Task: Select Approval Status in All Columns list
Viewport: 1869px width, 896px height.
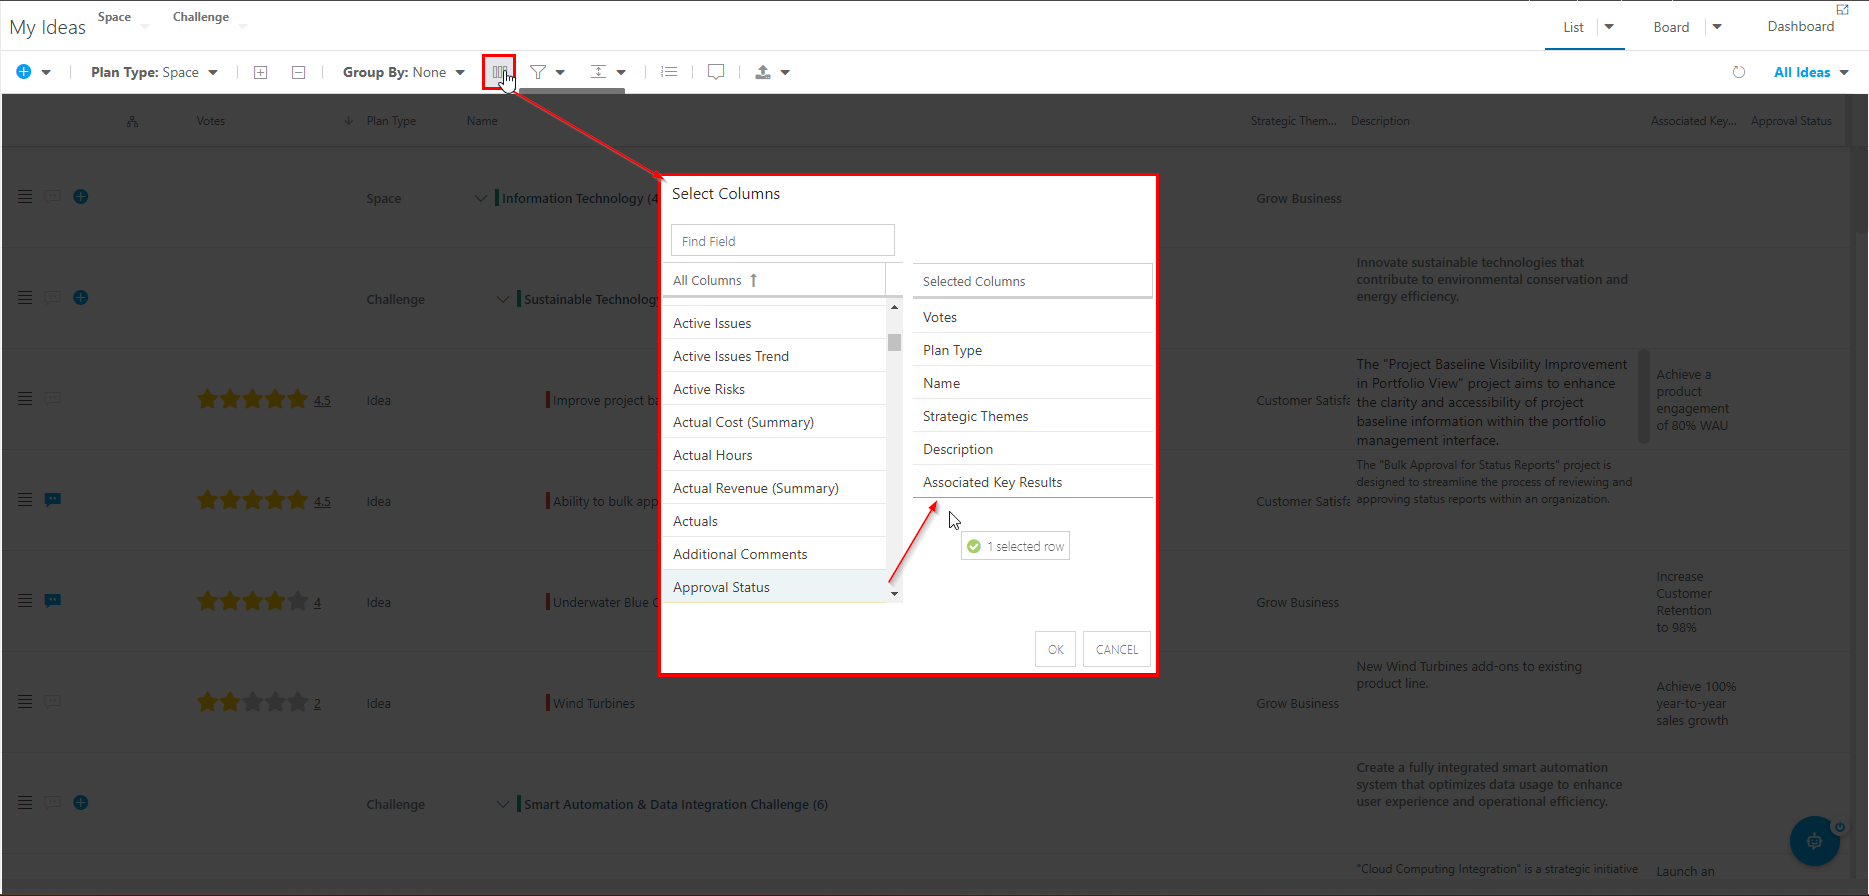Action: pyautogui.click(x=774, y=587)
